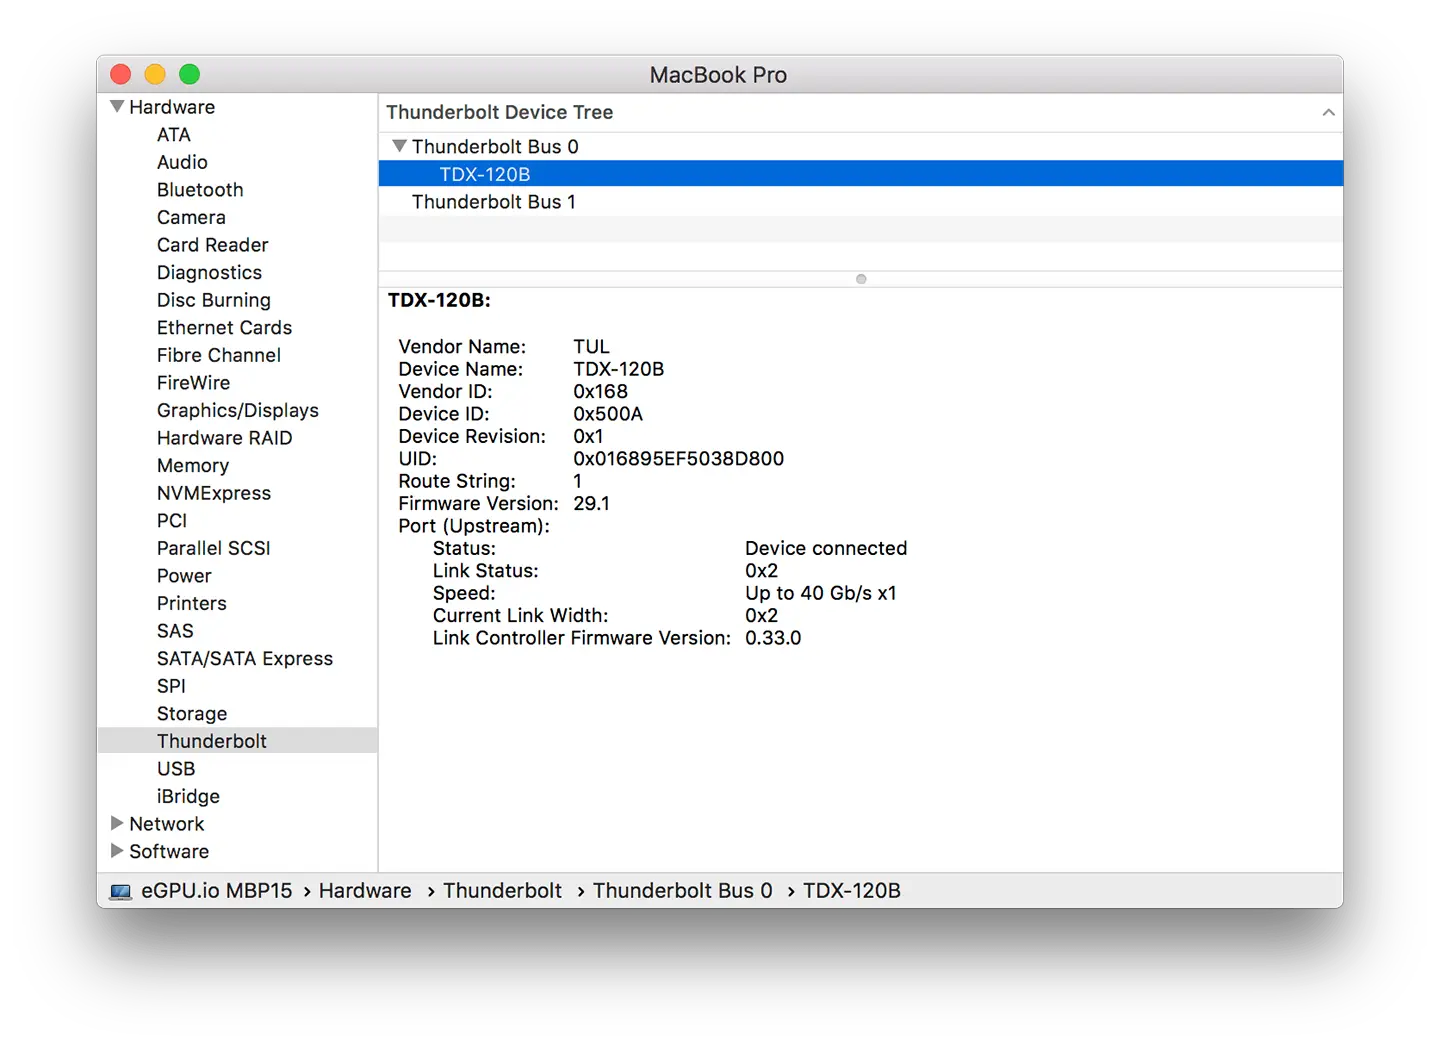Expand the Software section

point(117,851)
